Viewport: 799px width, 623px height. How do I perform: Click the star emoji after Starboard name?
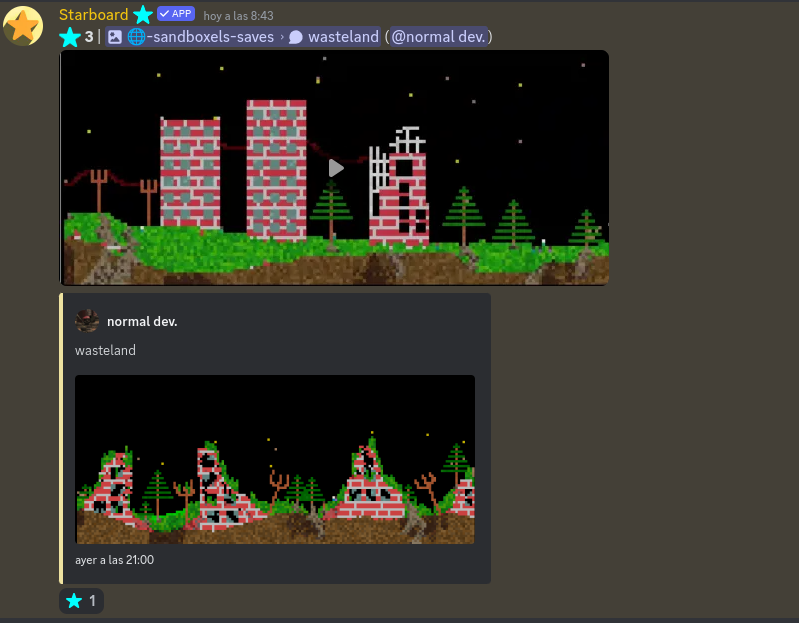(143, 15)
